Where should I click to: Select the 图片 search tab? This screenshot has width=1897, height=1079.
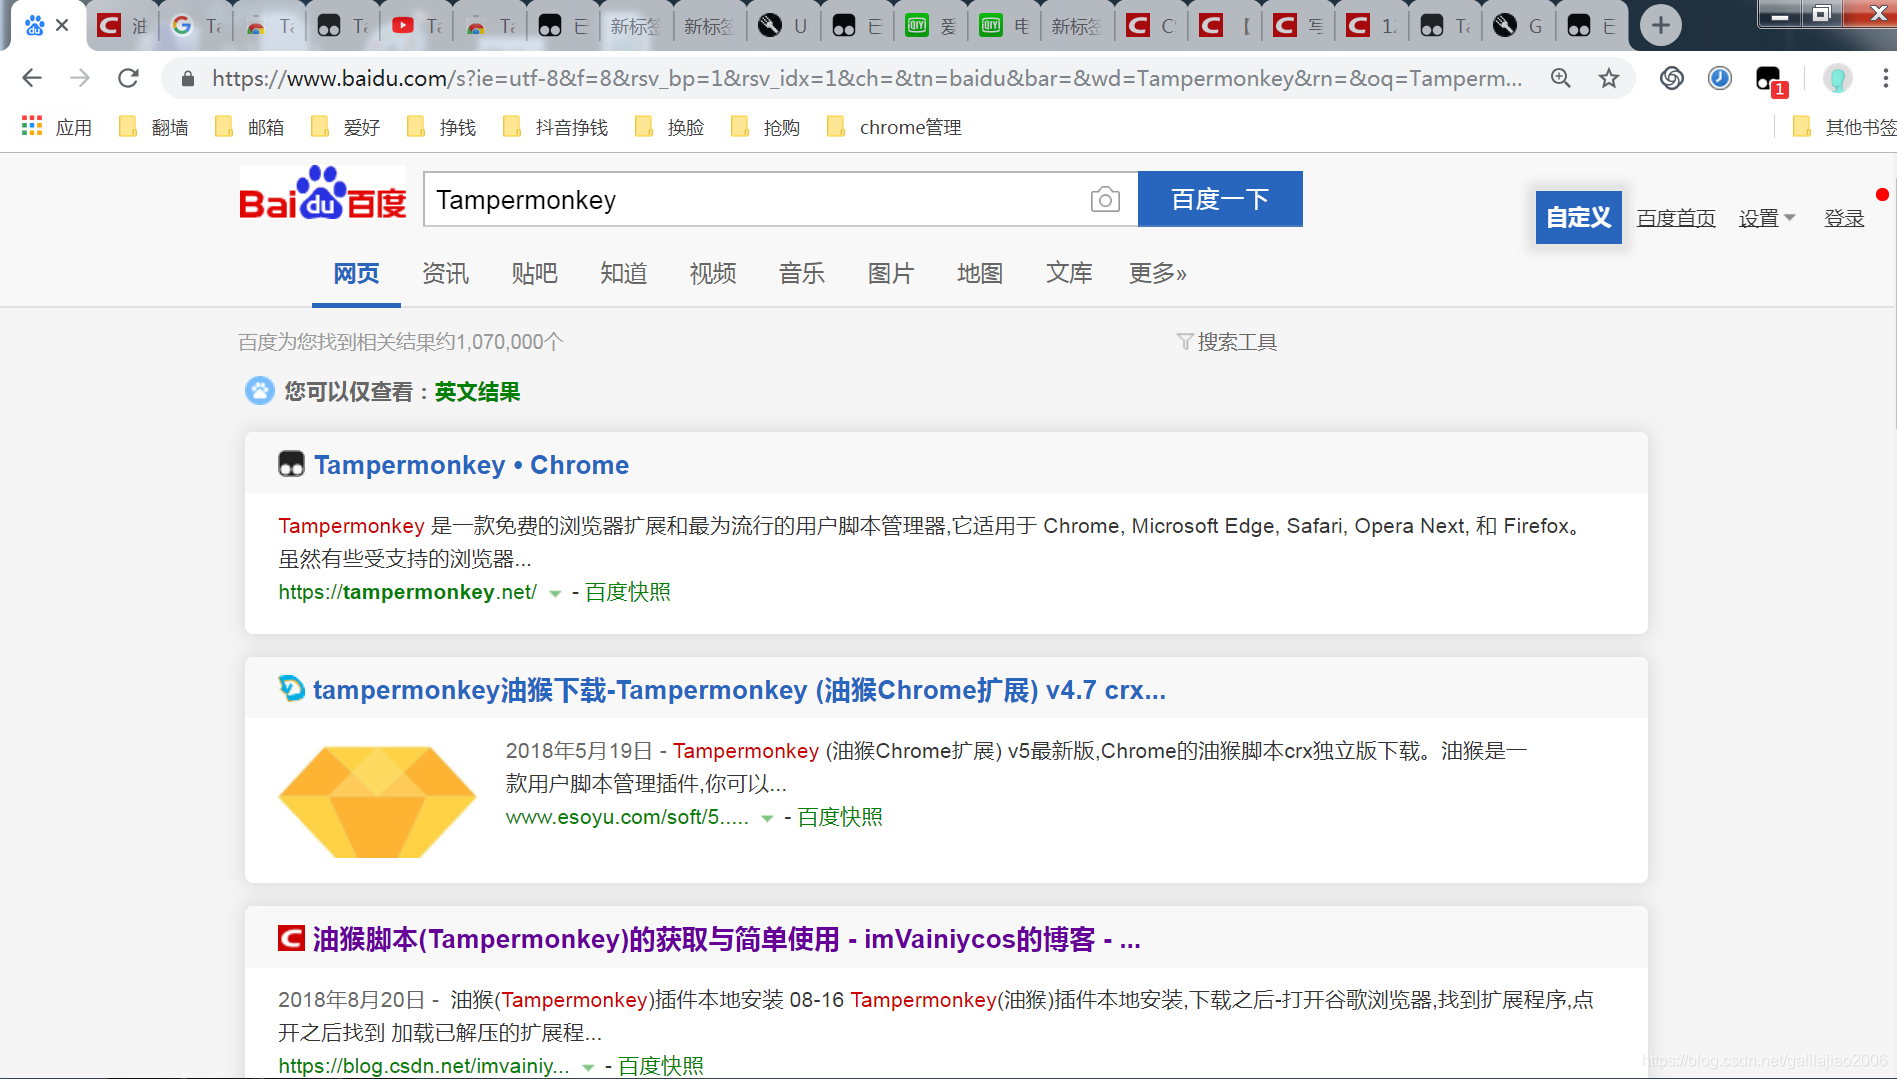point(890,273)
